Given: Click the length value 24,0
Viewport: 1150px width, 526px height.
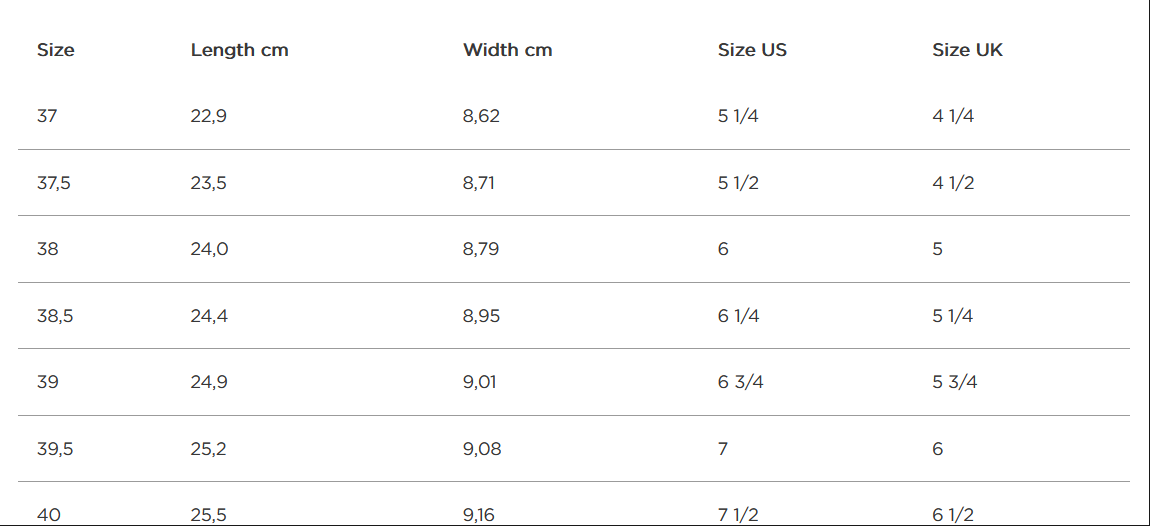Looking at the screenshot, I should pos(209,249).
